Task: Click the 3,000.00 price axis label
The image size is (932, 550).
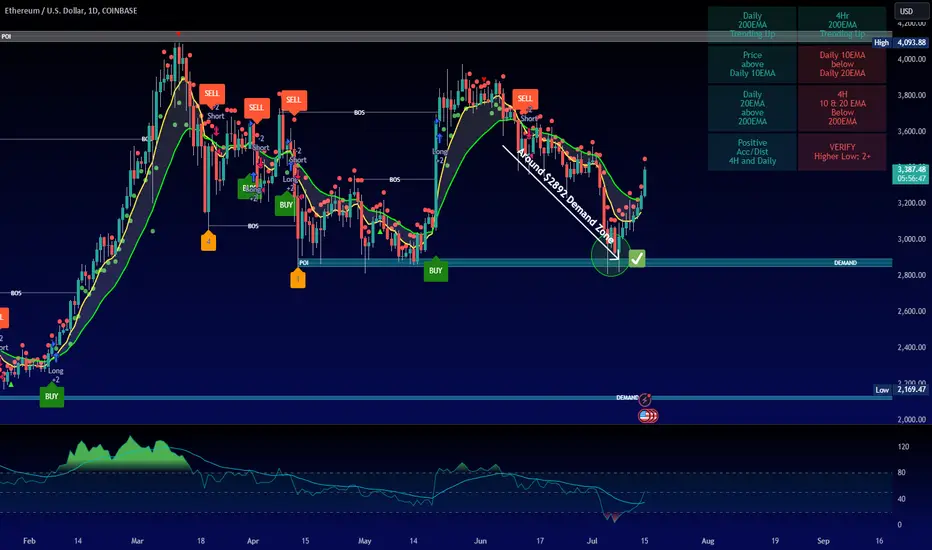Action: coord(911,239)
